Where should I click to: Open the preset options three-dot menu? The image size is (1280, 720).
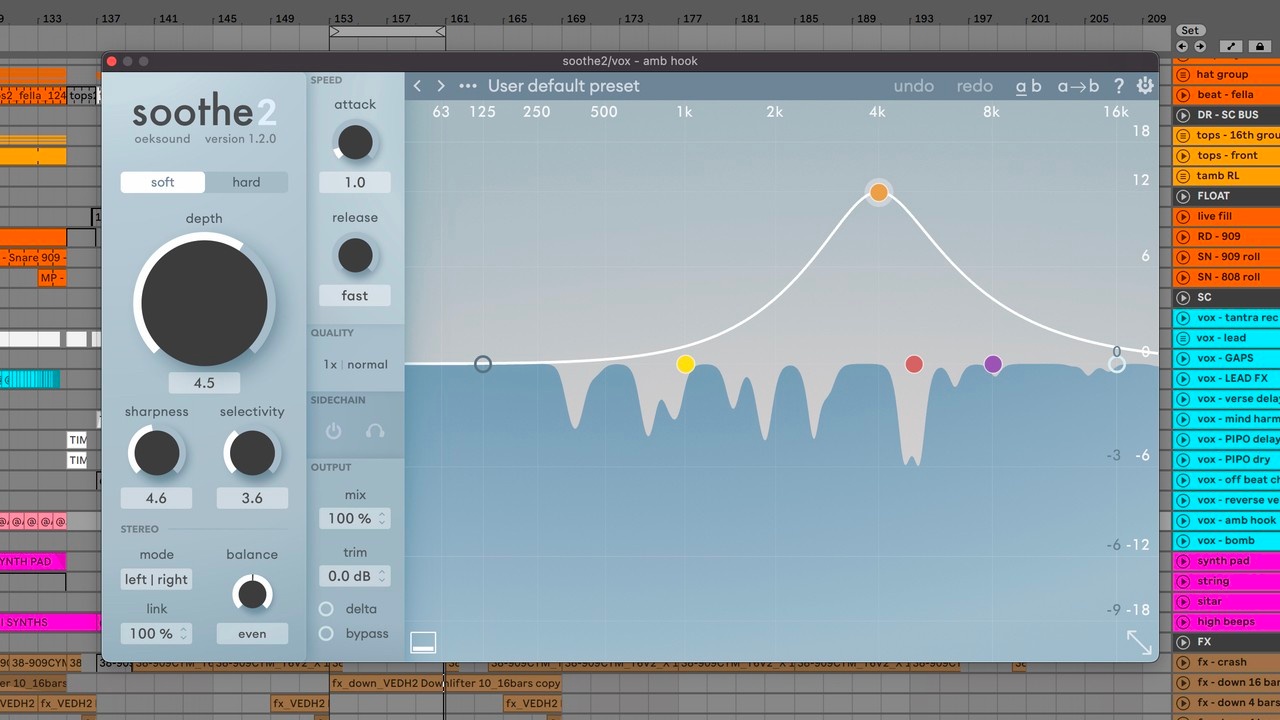pyautogui.click(x=467, y=86)
